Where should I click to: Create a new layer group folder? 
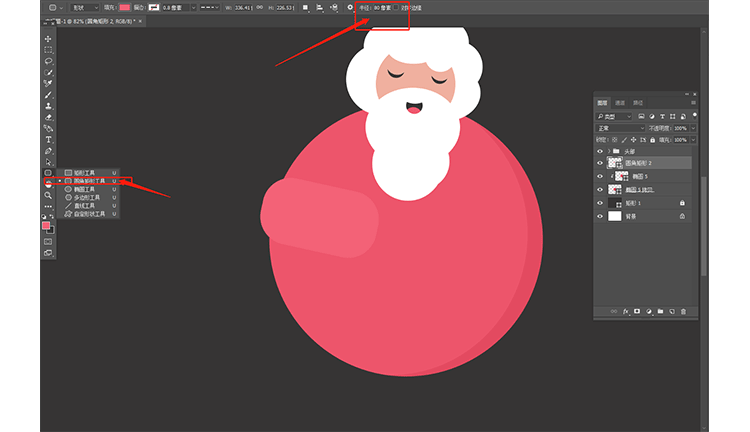[x=660, y=311]
